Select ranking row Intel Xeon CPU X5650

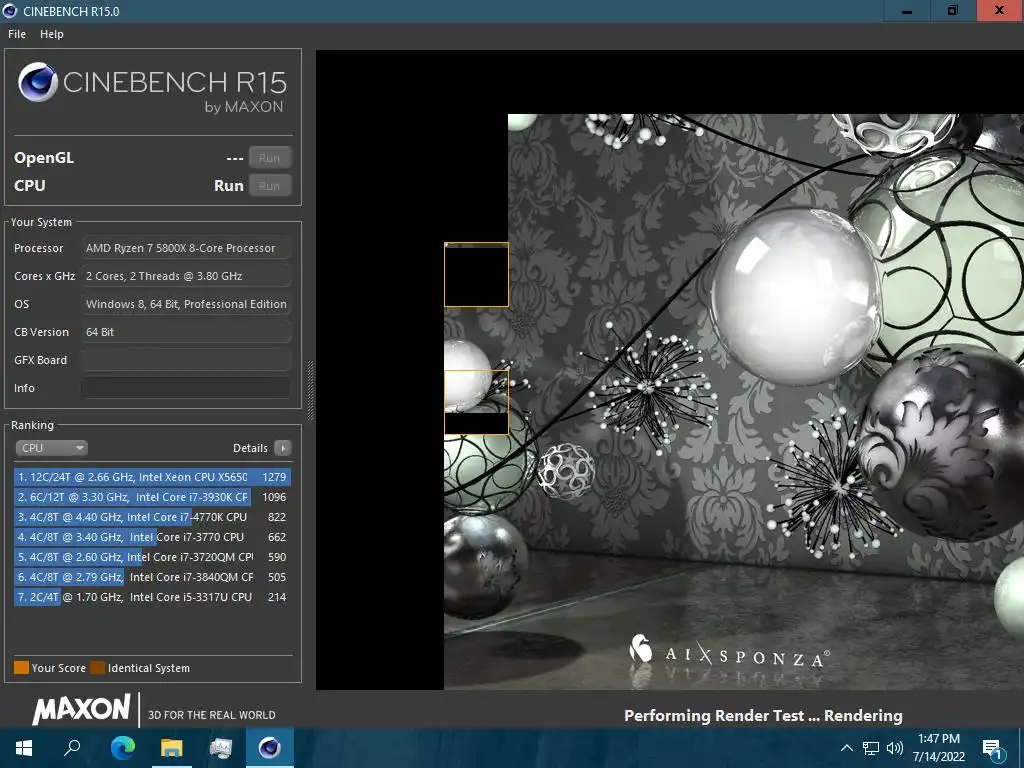click(x=152, y=477)
